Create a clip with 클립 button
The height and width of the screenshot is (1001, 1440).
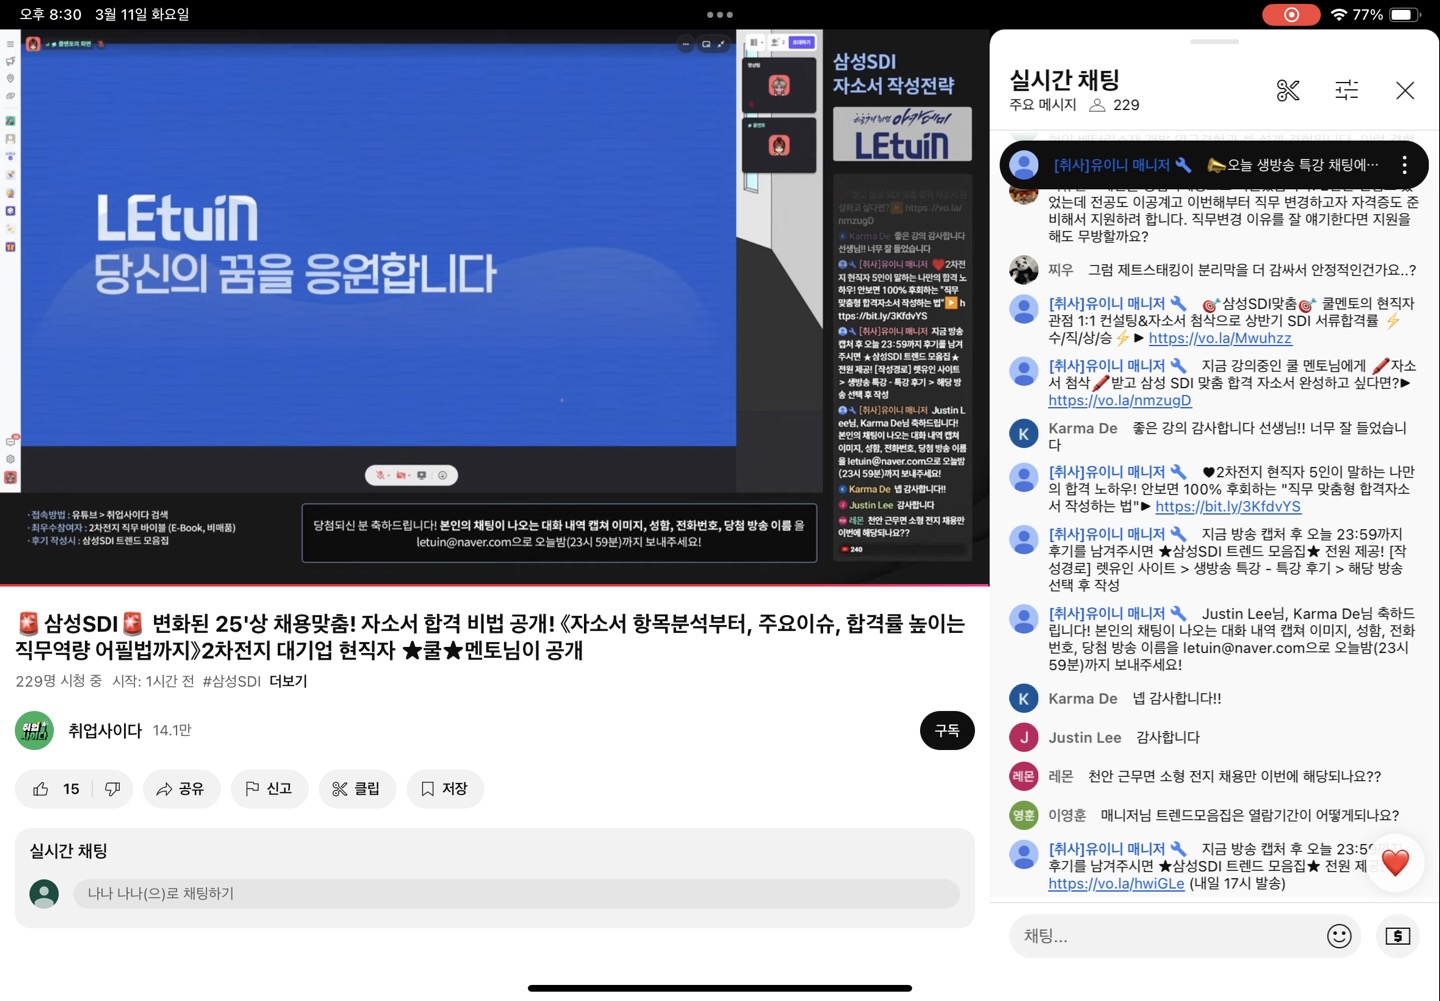pyautogui.click(x=357, y=789)
